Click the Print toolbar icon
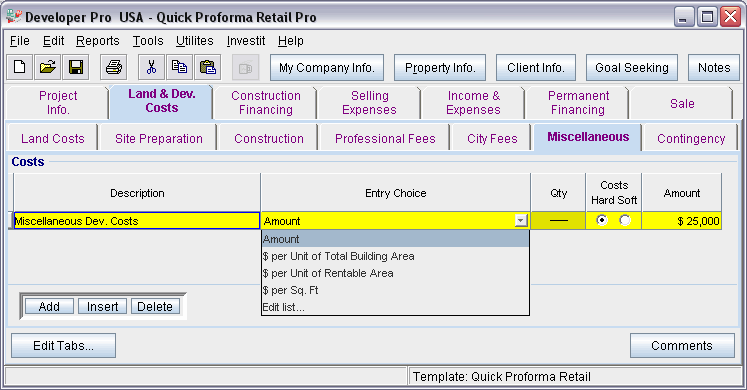747x390 pixels. pos(113,67)
